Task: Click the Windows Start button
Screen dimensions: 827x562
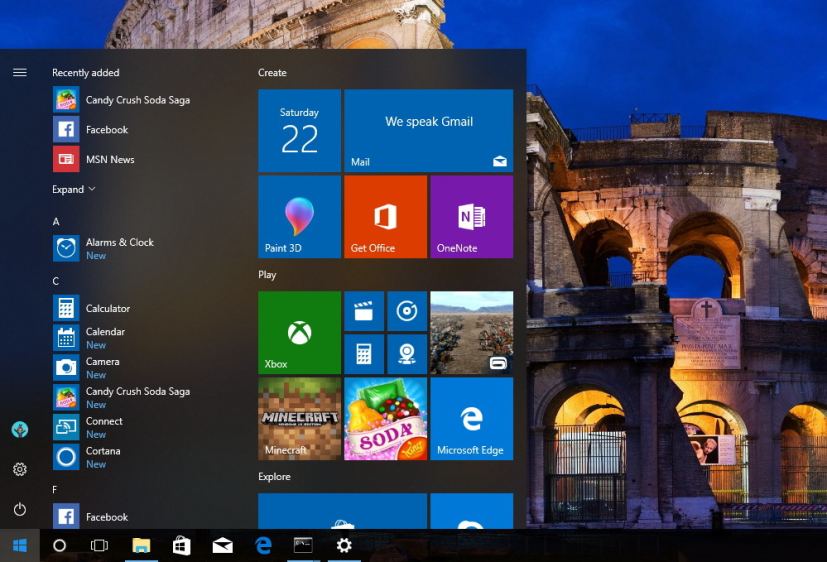Action: [20, 545]
